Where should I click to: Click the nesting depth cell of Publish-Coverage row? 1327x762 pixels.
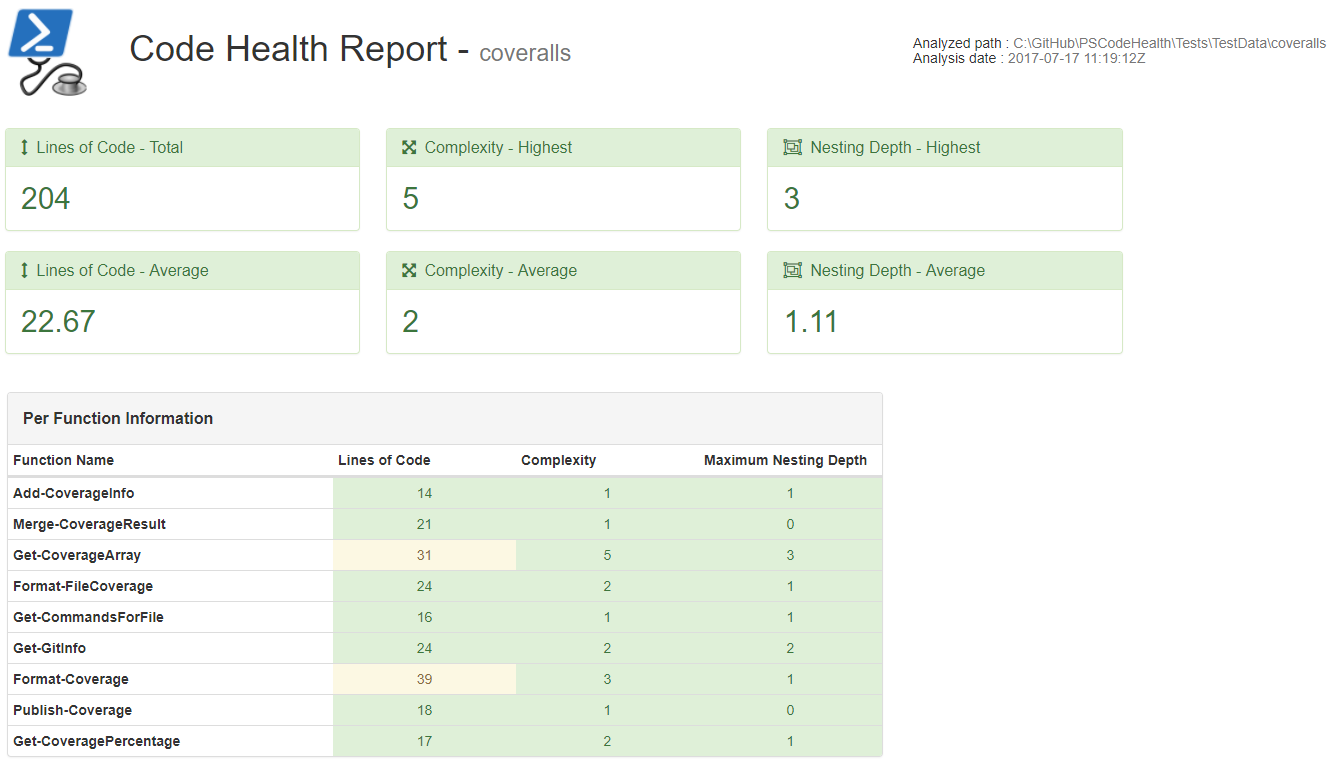tap(790, 710)
